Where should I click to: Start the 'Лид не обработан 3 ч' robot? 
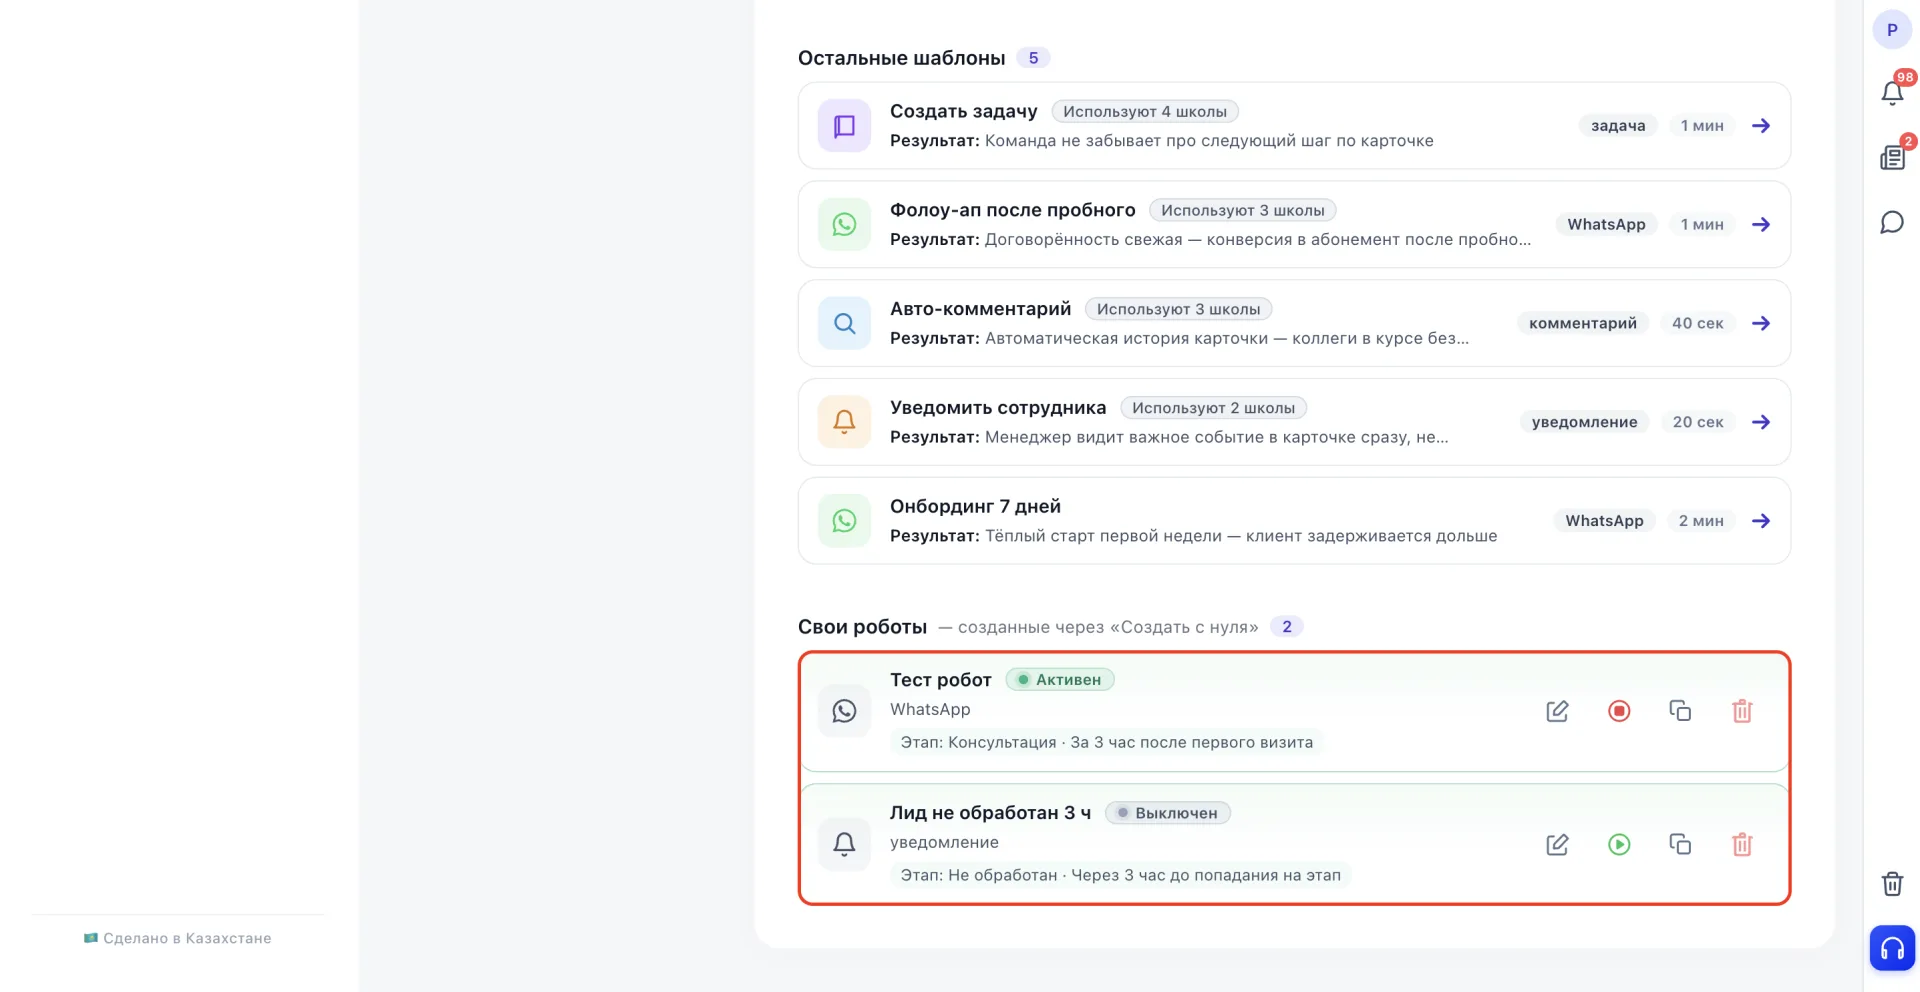(x=1619, y=845)
